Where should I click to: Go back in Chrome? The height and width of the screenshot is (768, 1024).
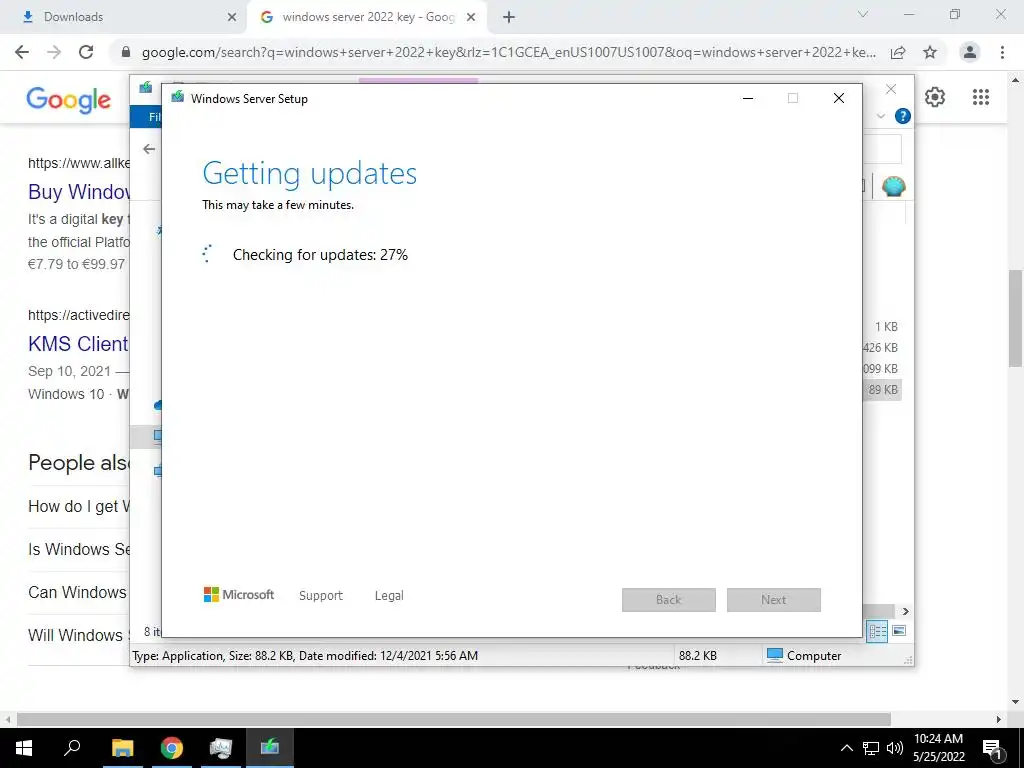click(x=22, y=52)
